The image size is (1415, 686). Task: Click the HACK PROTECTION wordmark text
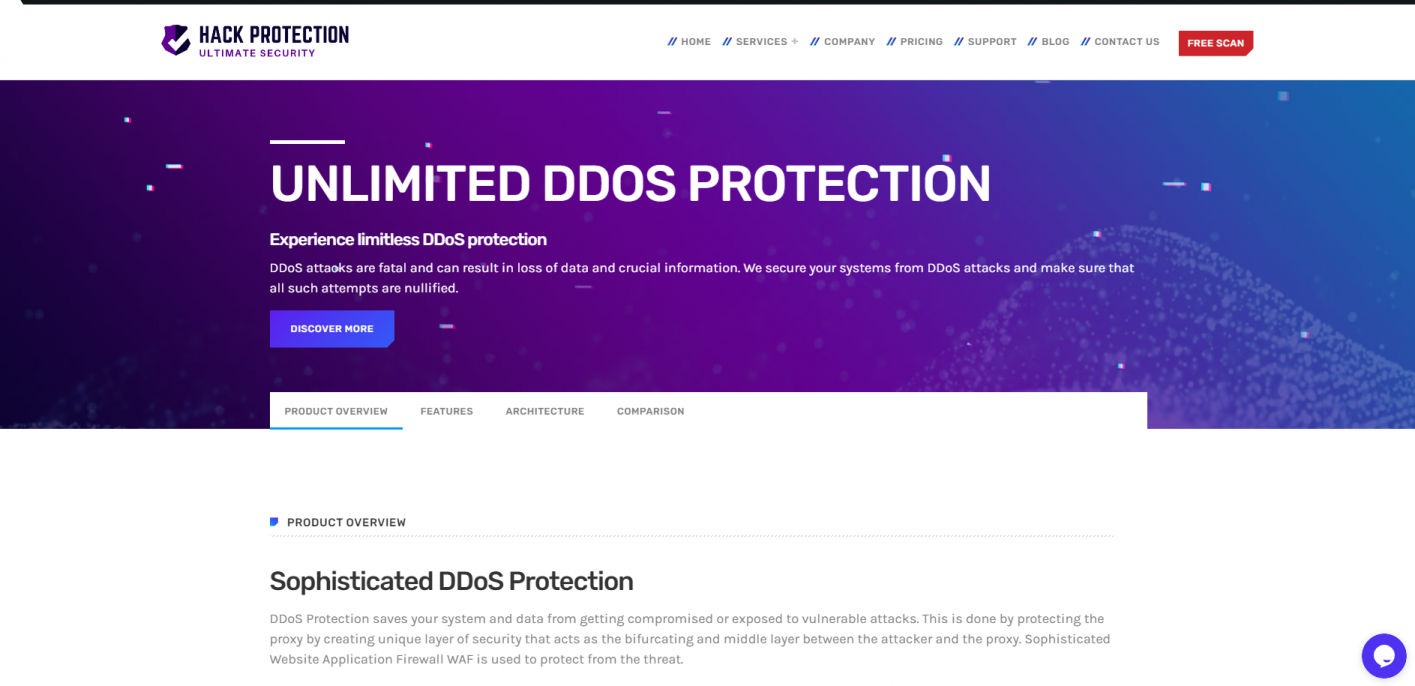[x=272, y=36]
